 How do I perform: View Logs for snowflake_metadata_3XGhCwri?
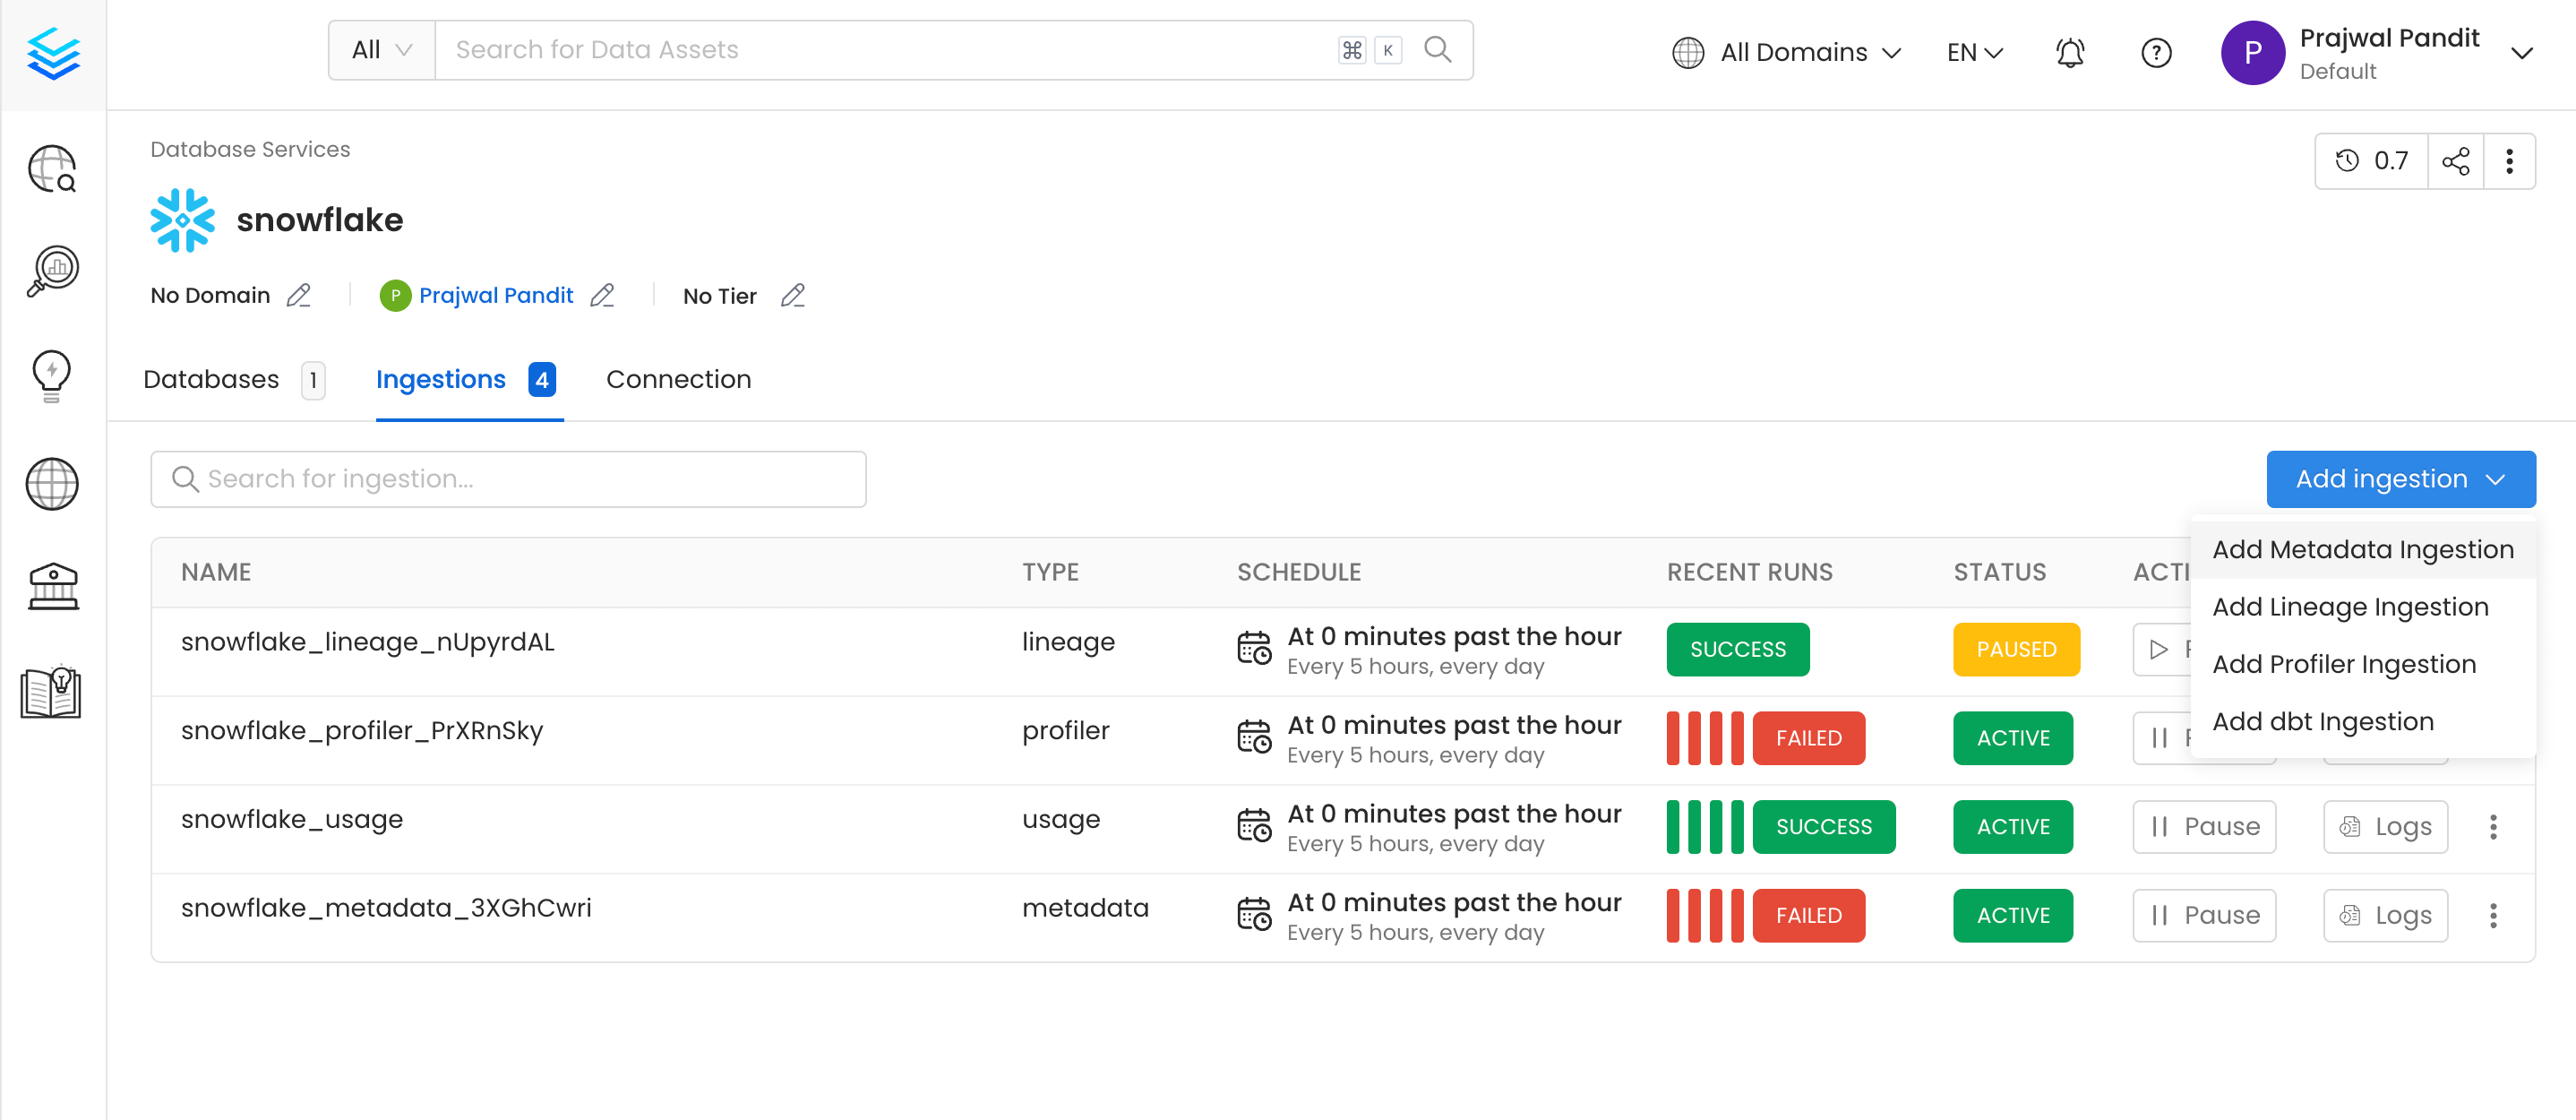pyautogui.click(x=2385, y=915)
